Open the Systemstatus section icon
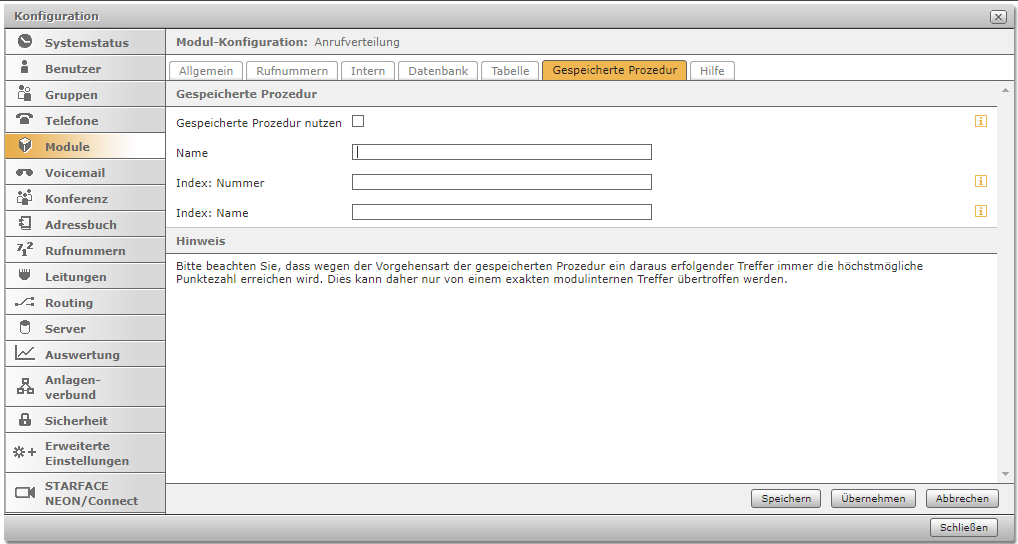The width and height of the screenshot is (1018, 544). (25, 42)
